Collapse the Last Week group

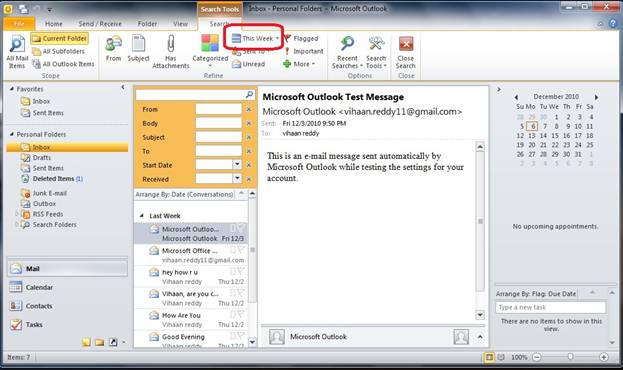point(142,216)
